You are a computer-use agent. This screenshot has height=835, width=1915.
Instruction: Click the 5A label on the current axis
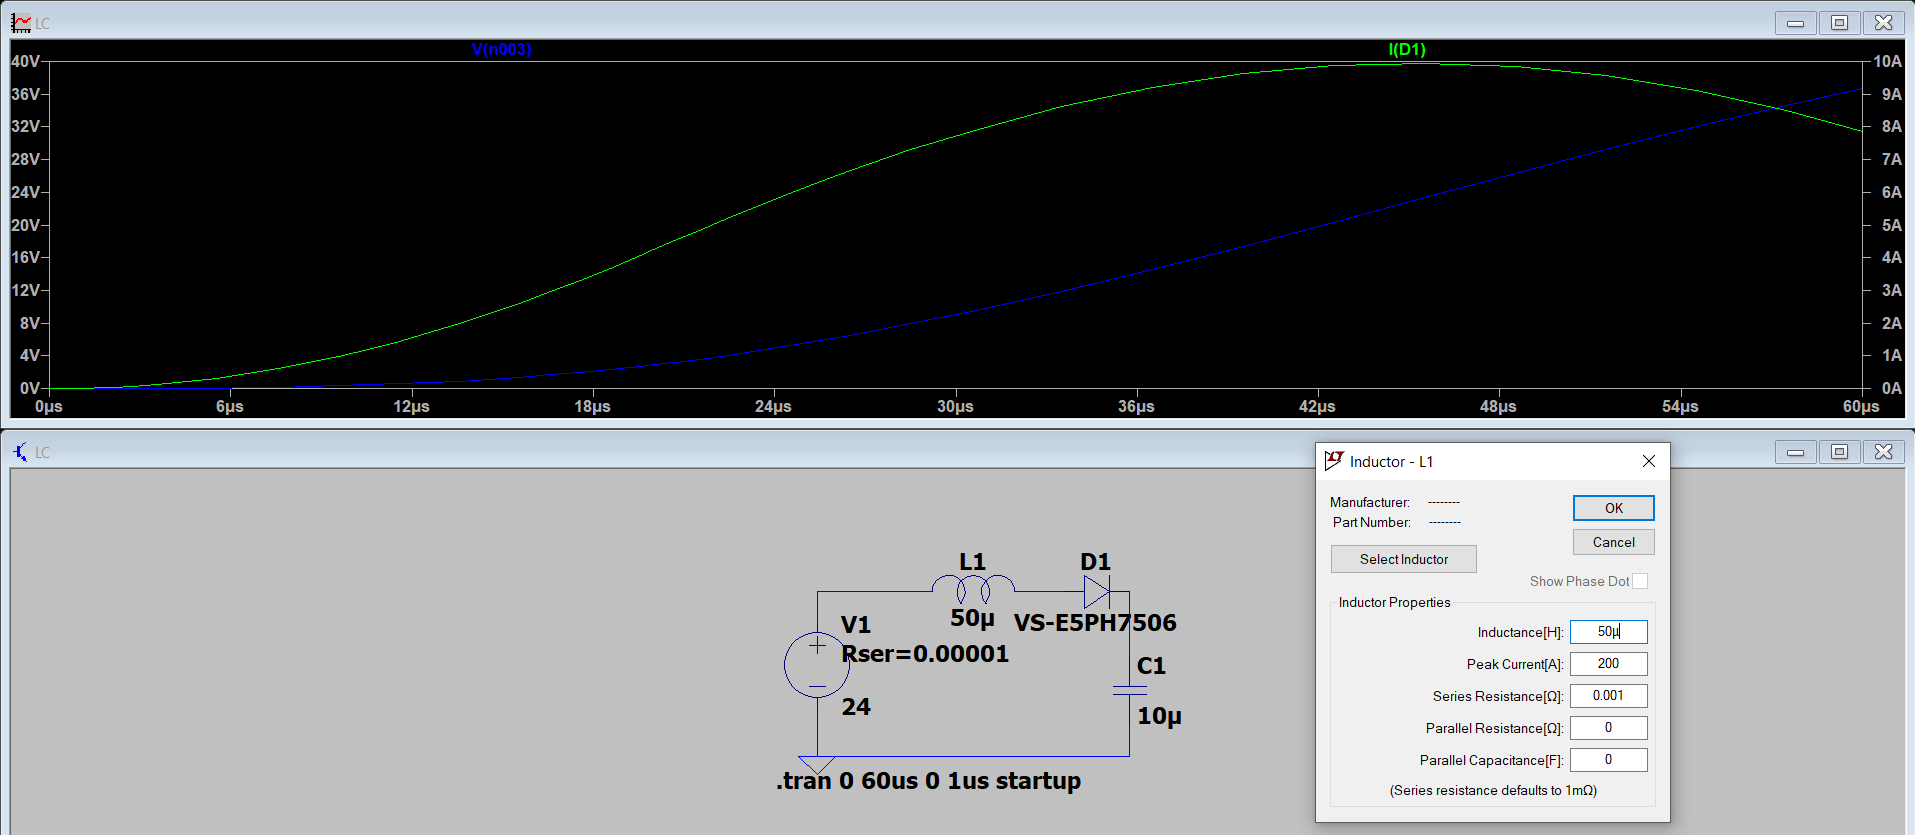pos(1891,225)
